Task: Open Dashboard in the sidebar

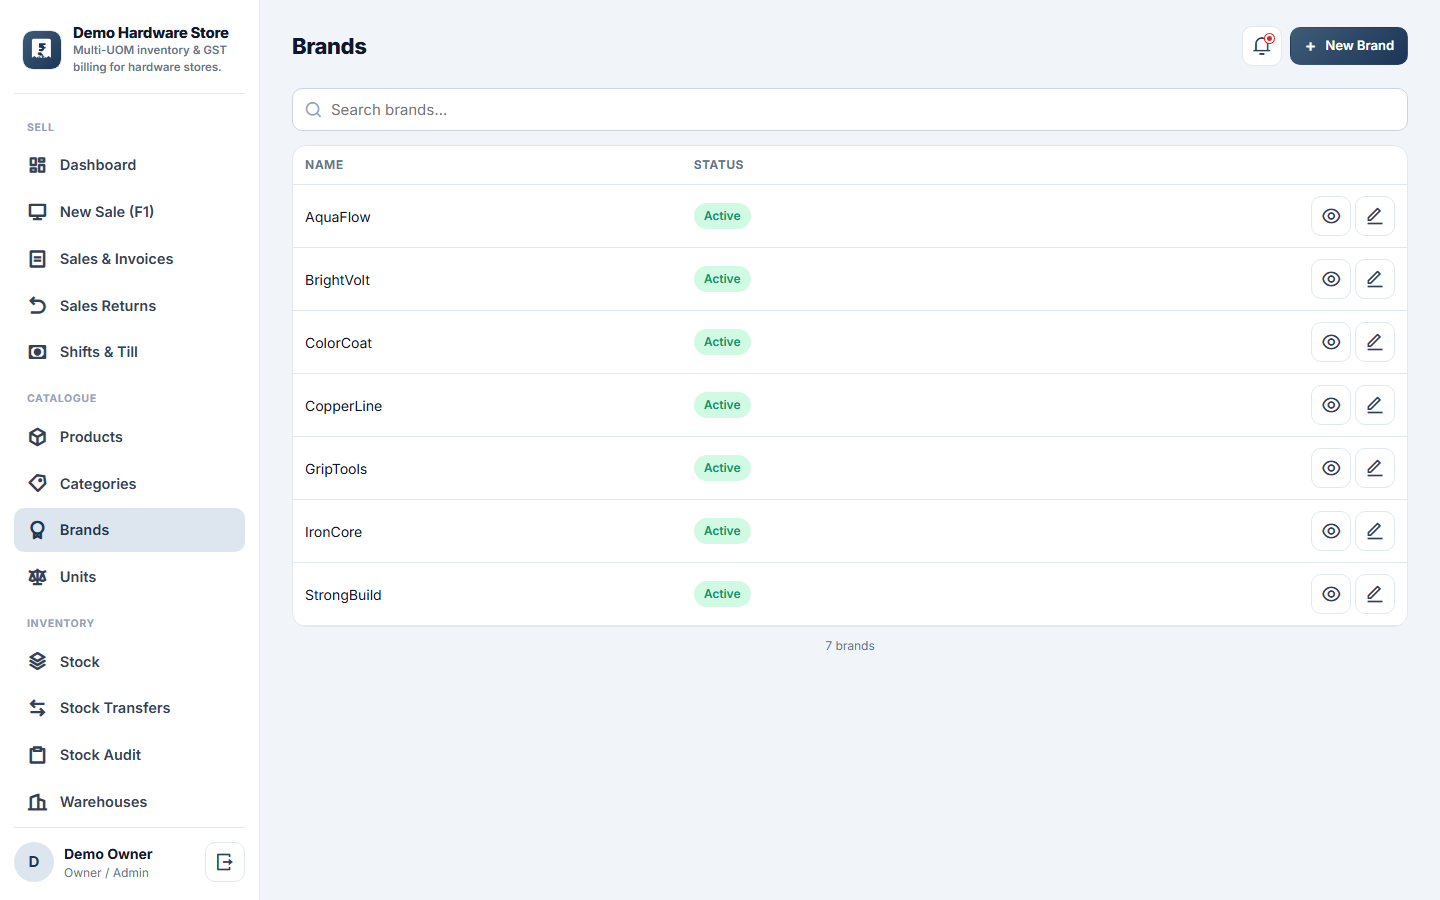Action: click(x=129, y=165)
